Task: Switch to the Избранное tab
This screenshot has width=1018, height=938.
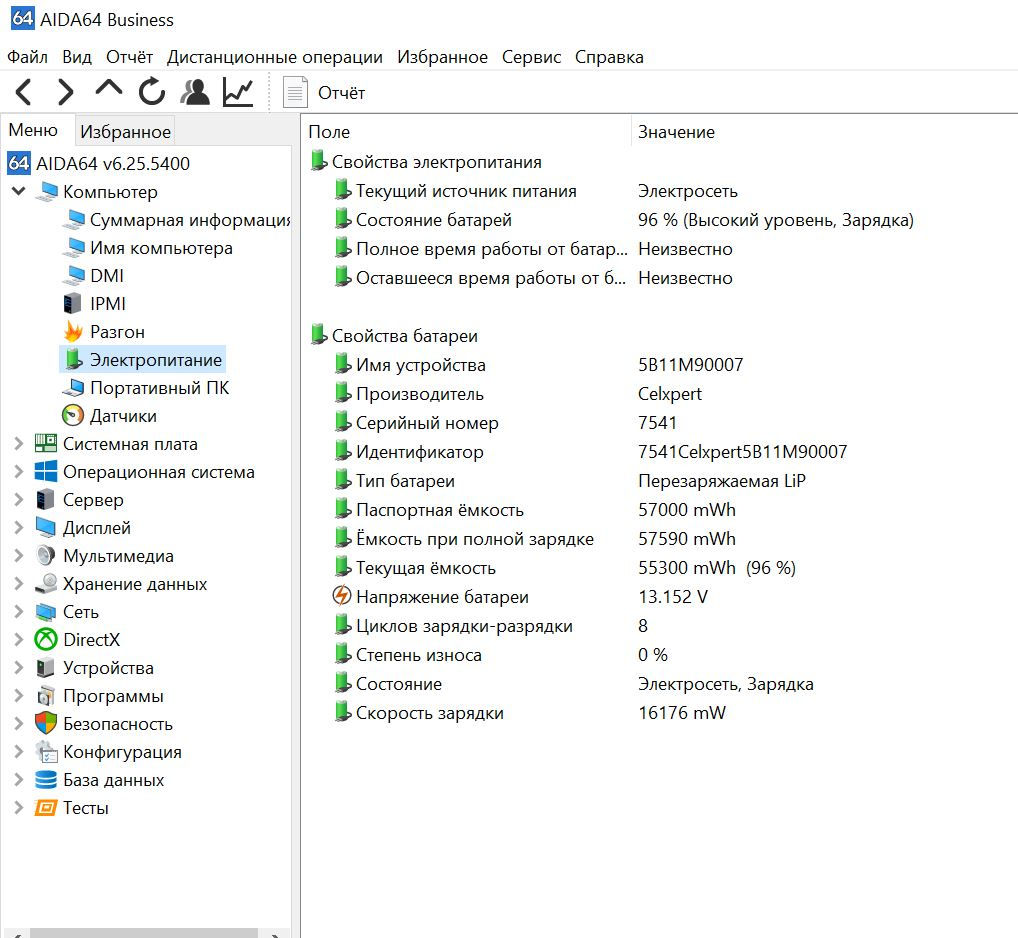Action: point(125,131)
